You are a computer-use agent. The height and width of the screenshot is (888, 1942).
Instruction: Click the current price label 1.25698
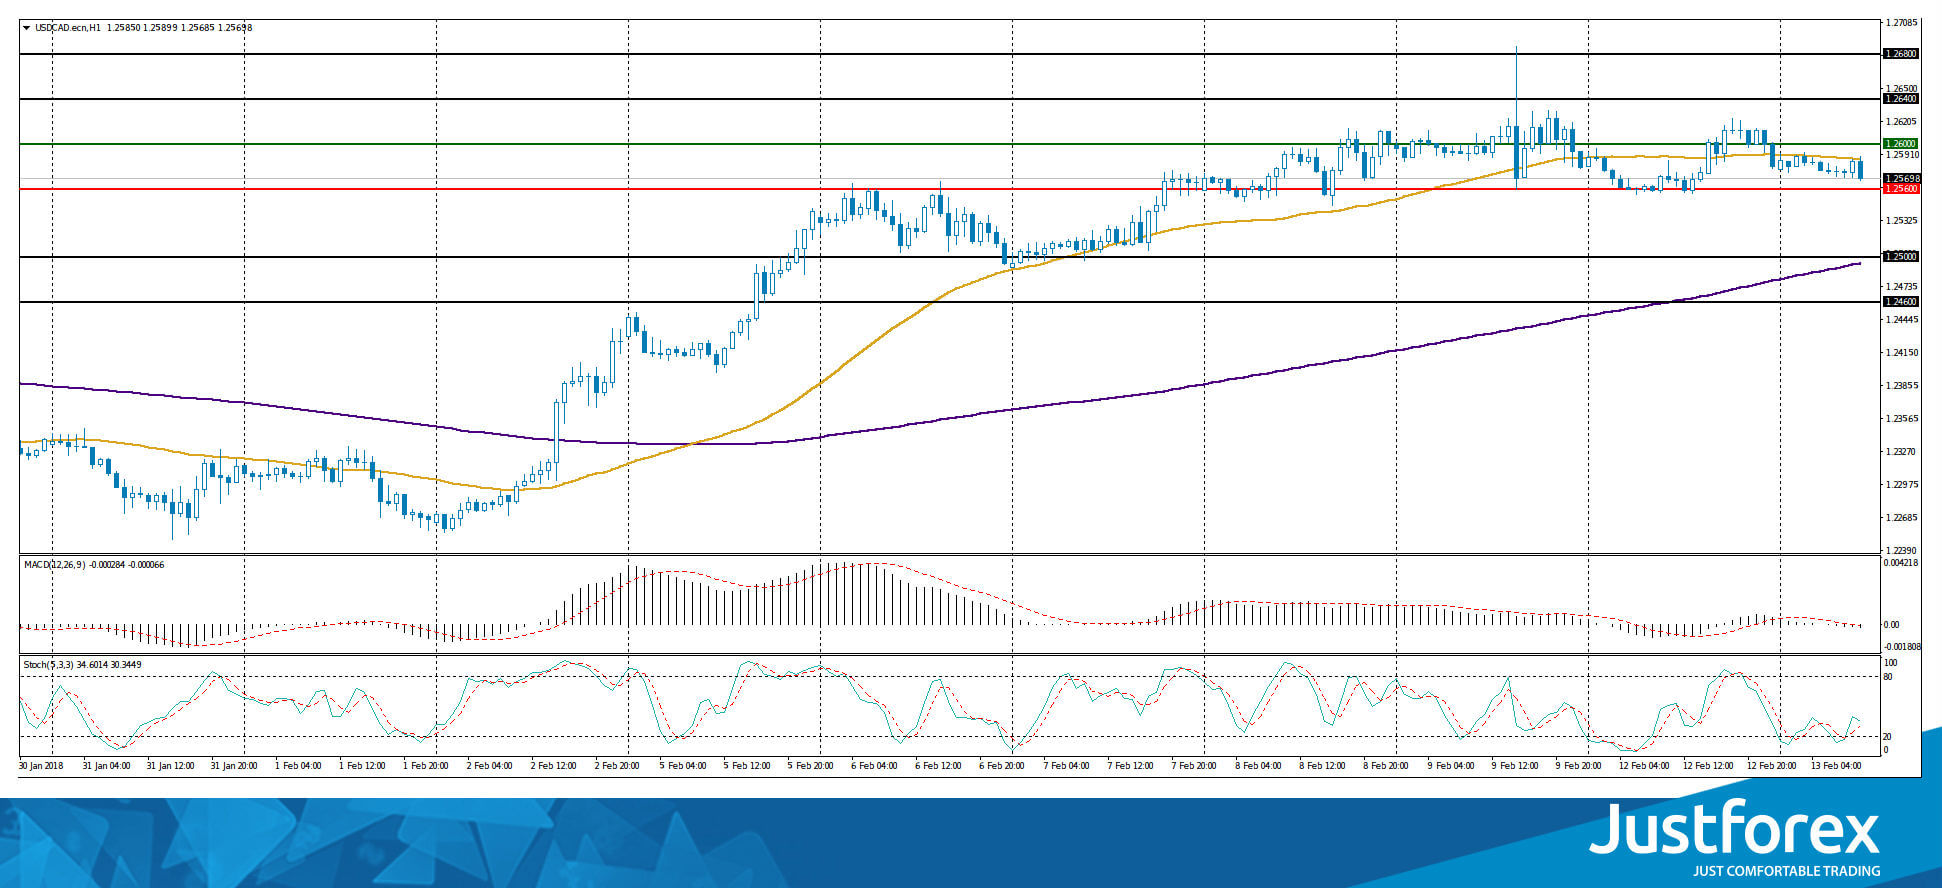tap(1901, 178)
